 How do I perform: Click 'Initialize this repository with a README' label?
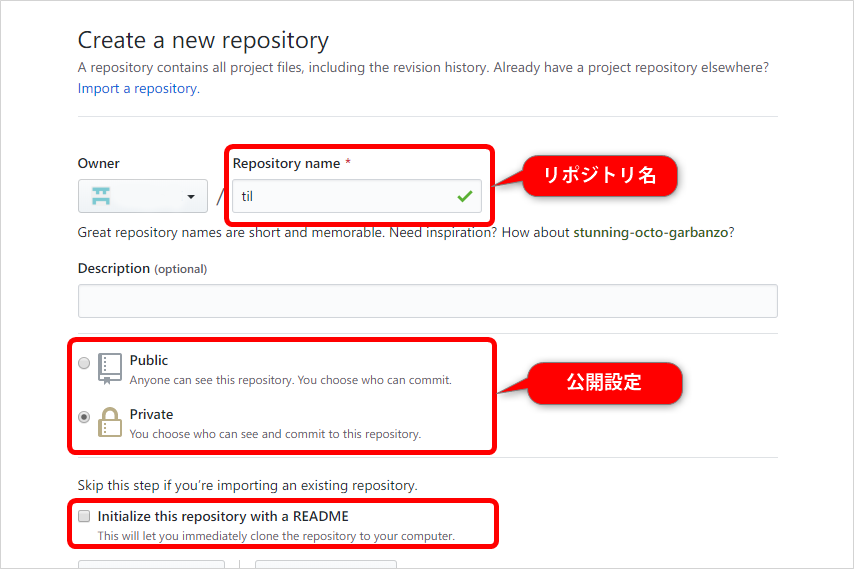point(223,516)
